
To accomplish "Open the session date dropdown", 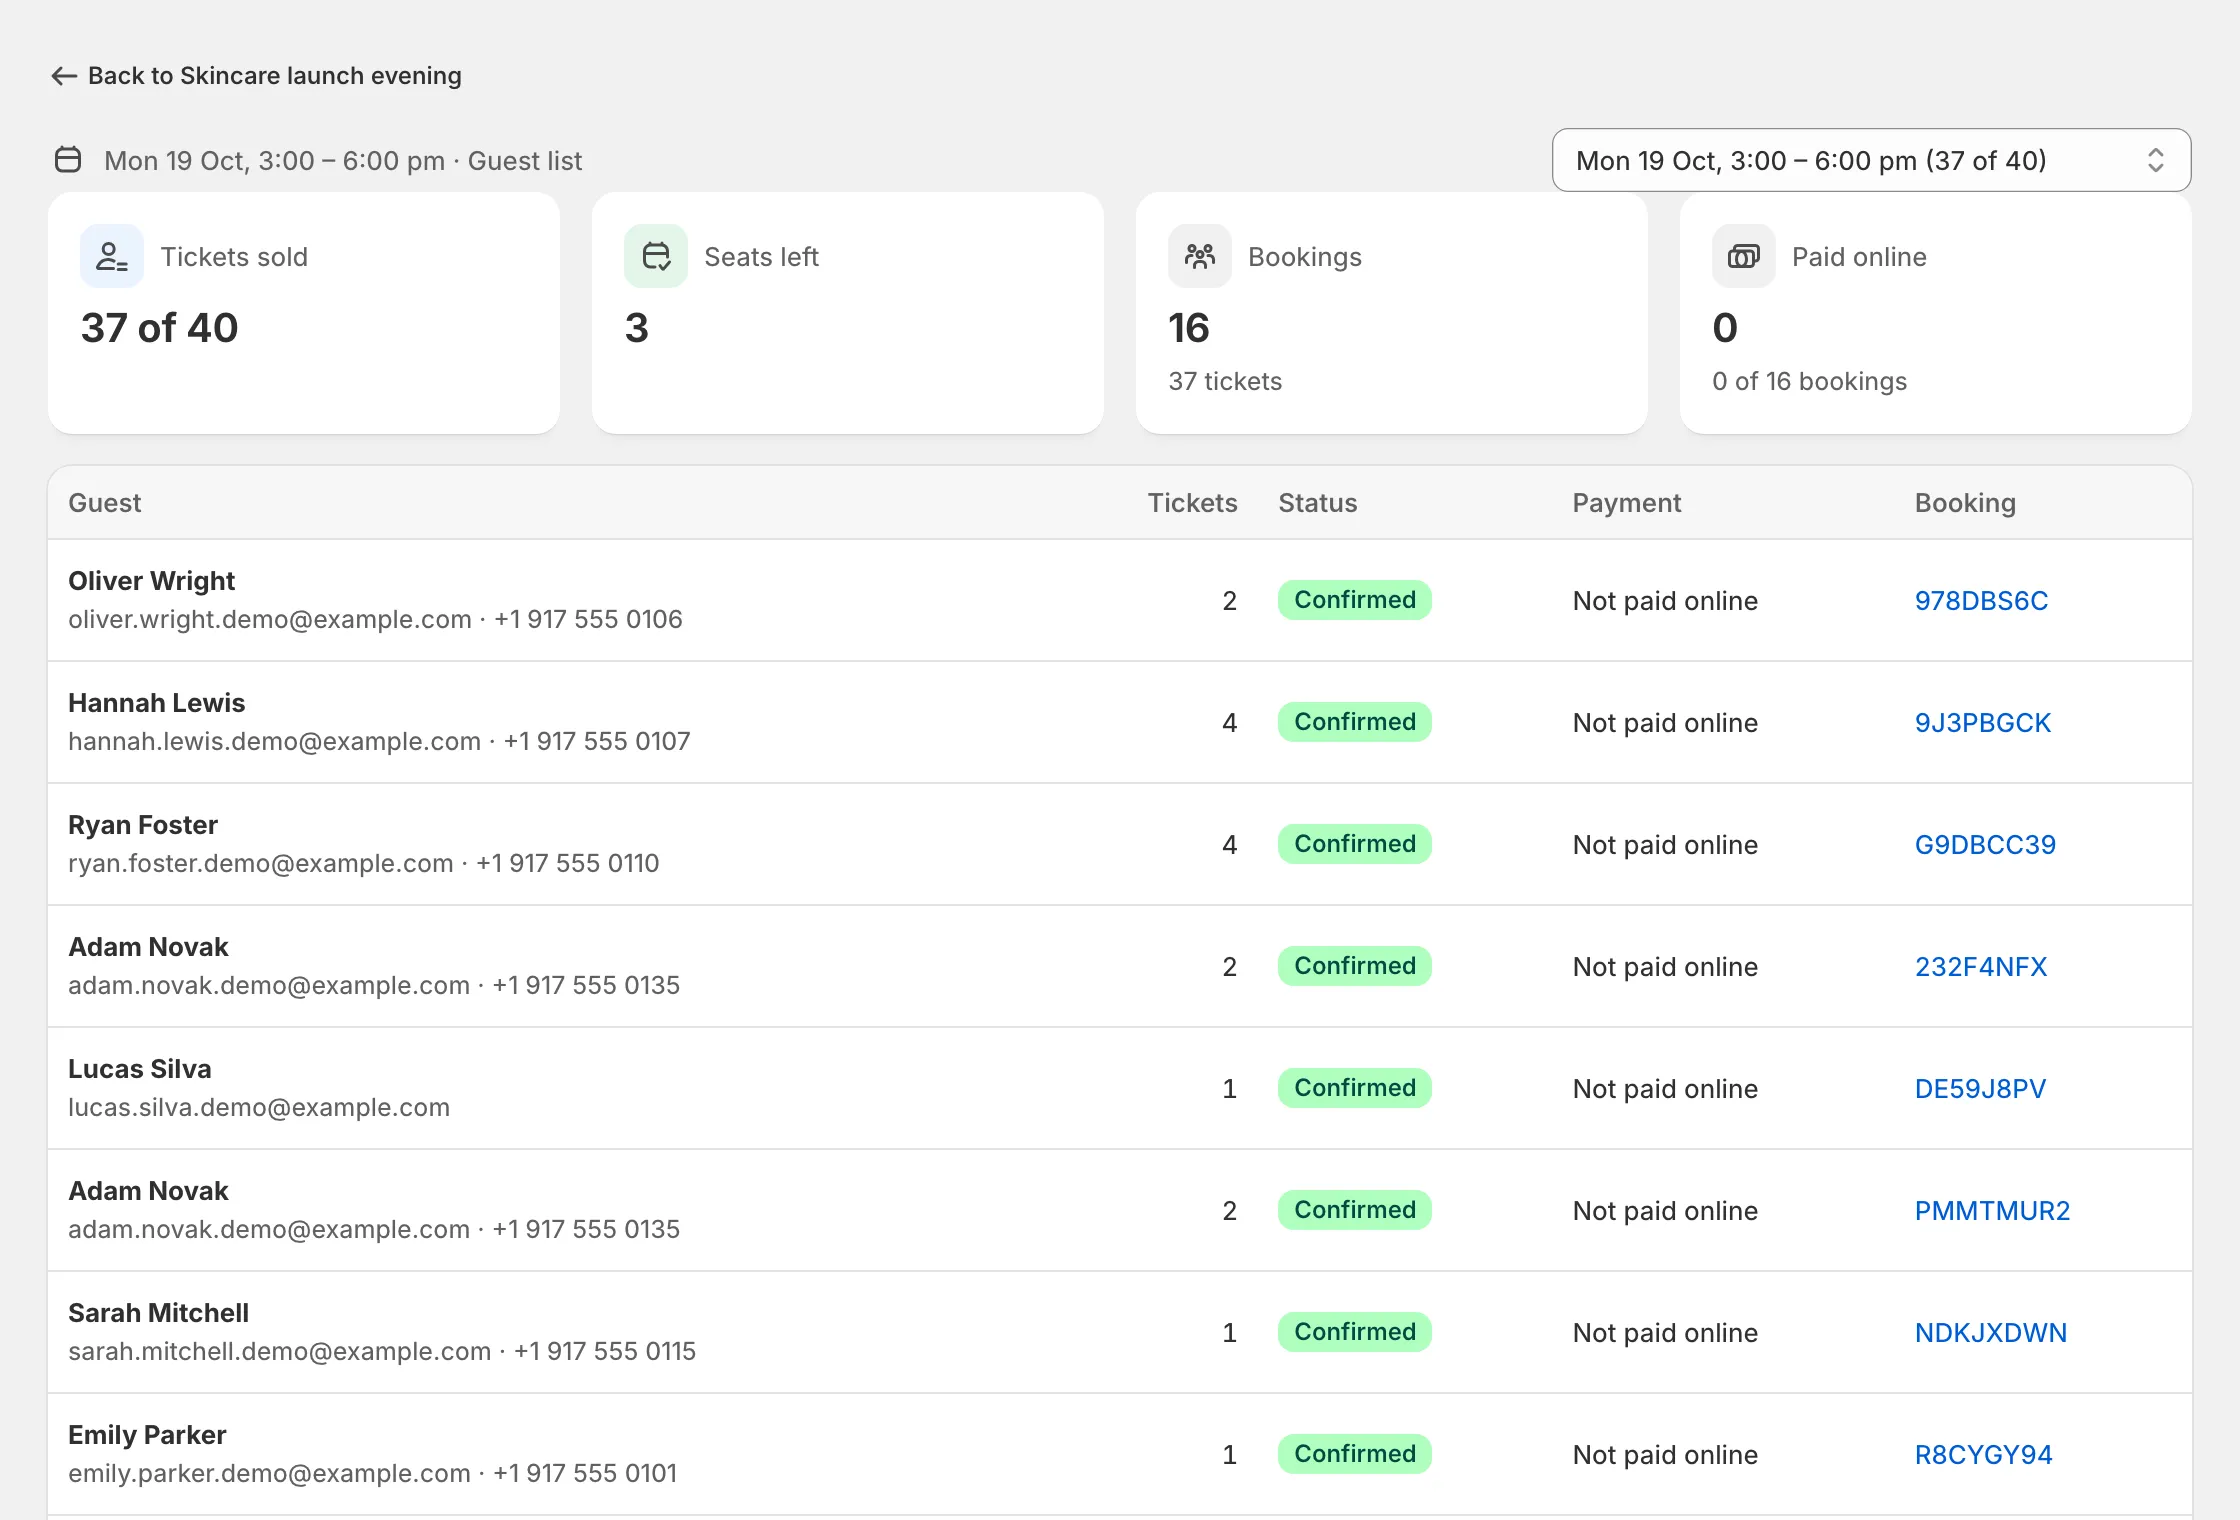I will coord(1871,160).
